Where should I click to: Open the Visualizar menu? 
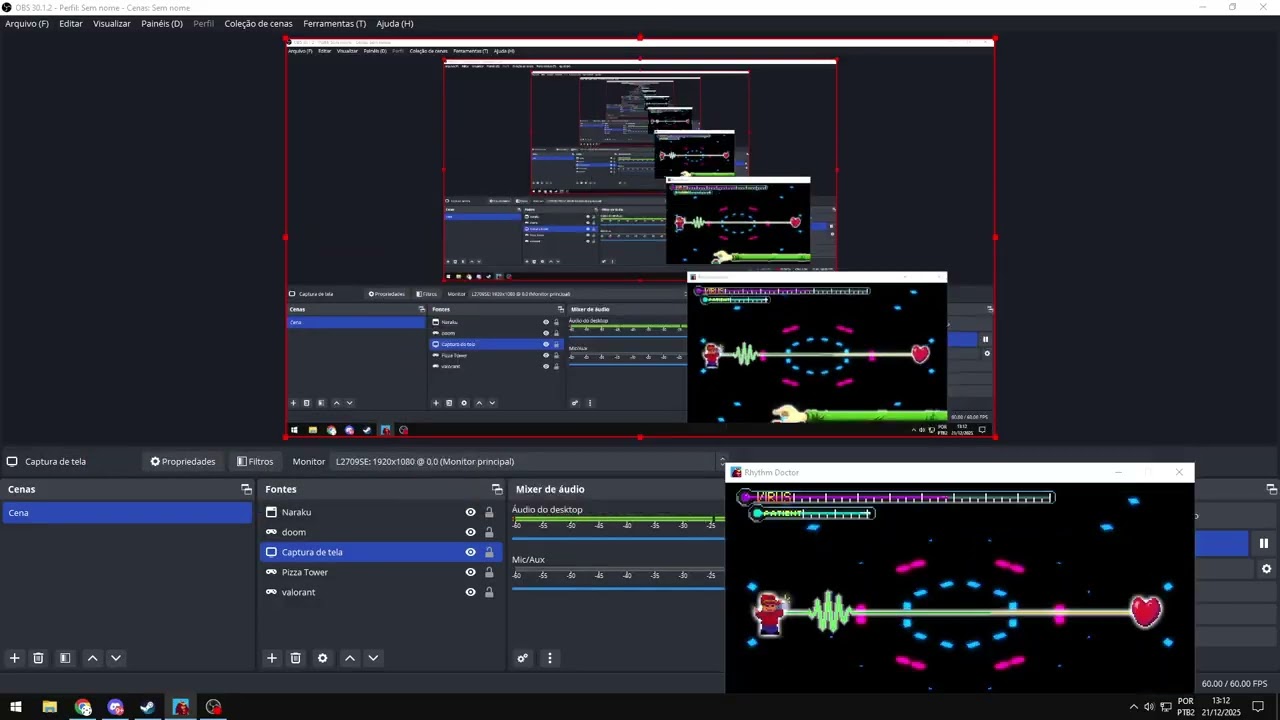112,23
